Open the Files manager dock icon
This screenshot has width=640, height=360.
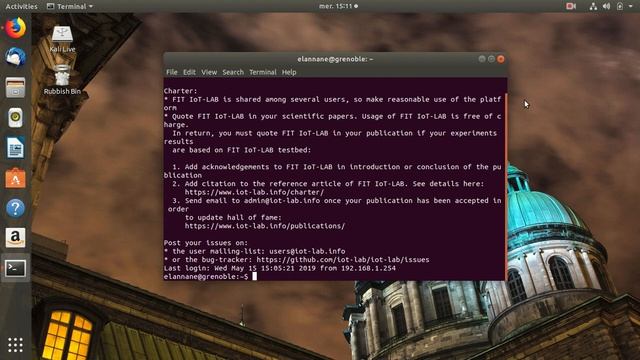(16, 87)
